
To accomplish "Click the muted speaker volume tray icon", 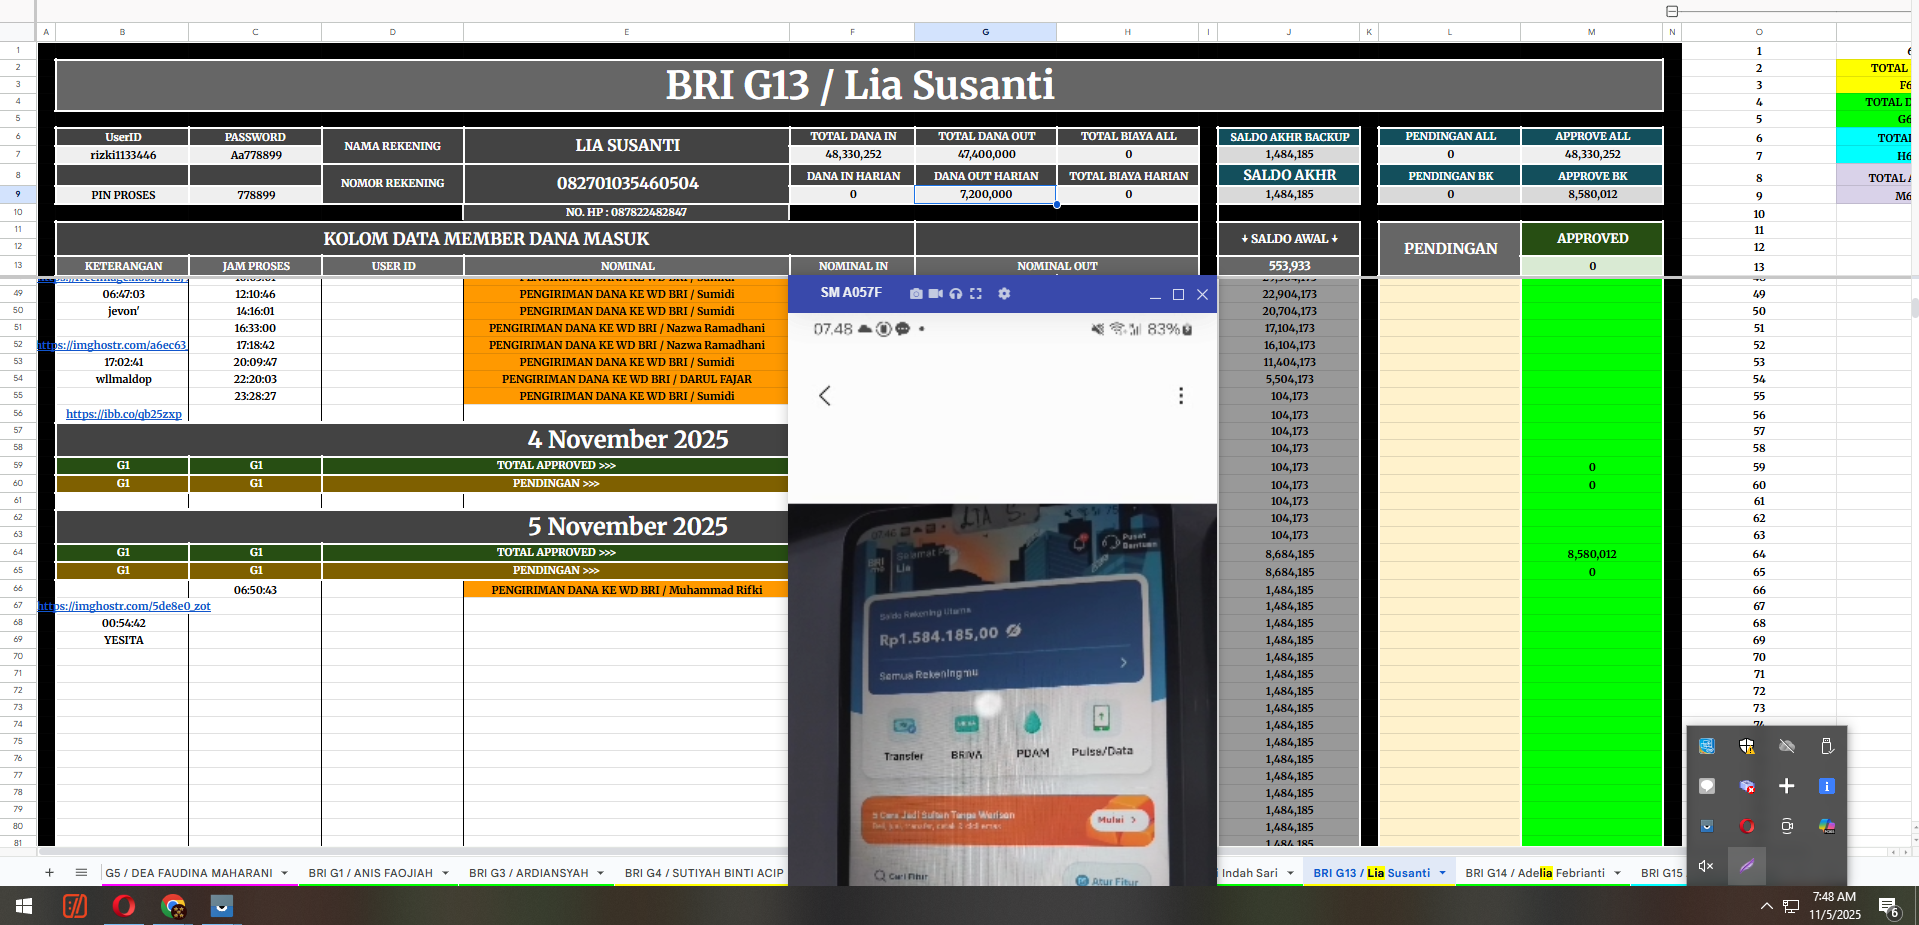I will 1707,866.
